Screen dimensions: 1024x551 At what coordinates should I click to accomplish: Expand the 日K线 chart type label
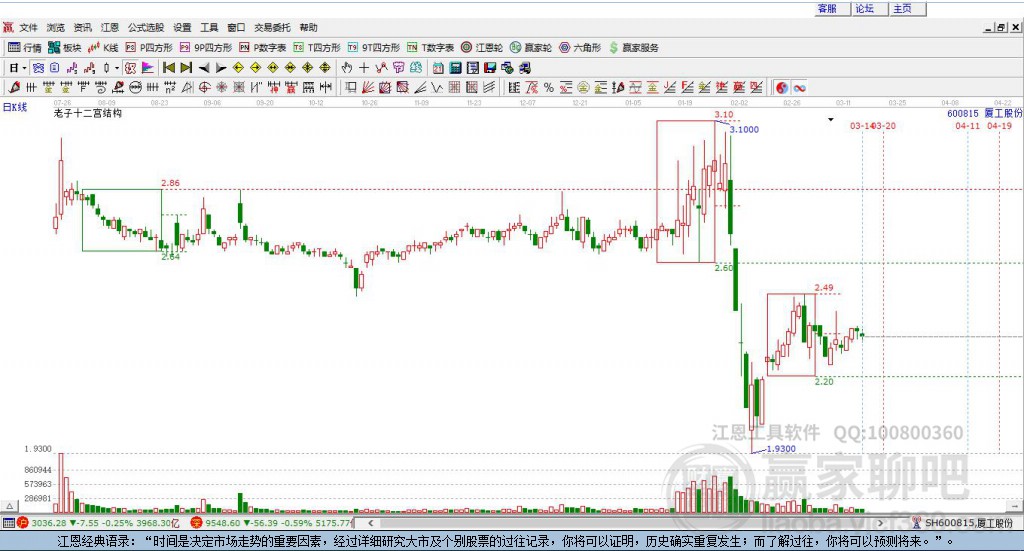pyautogui.click(x=14, y=106)
